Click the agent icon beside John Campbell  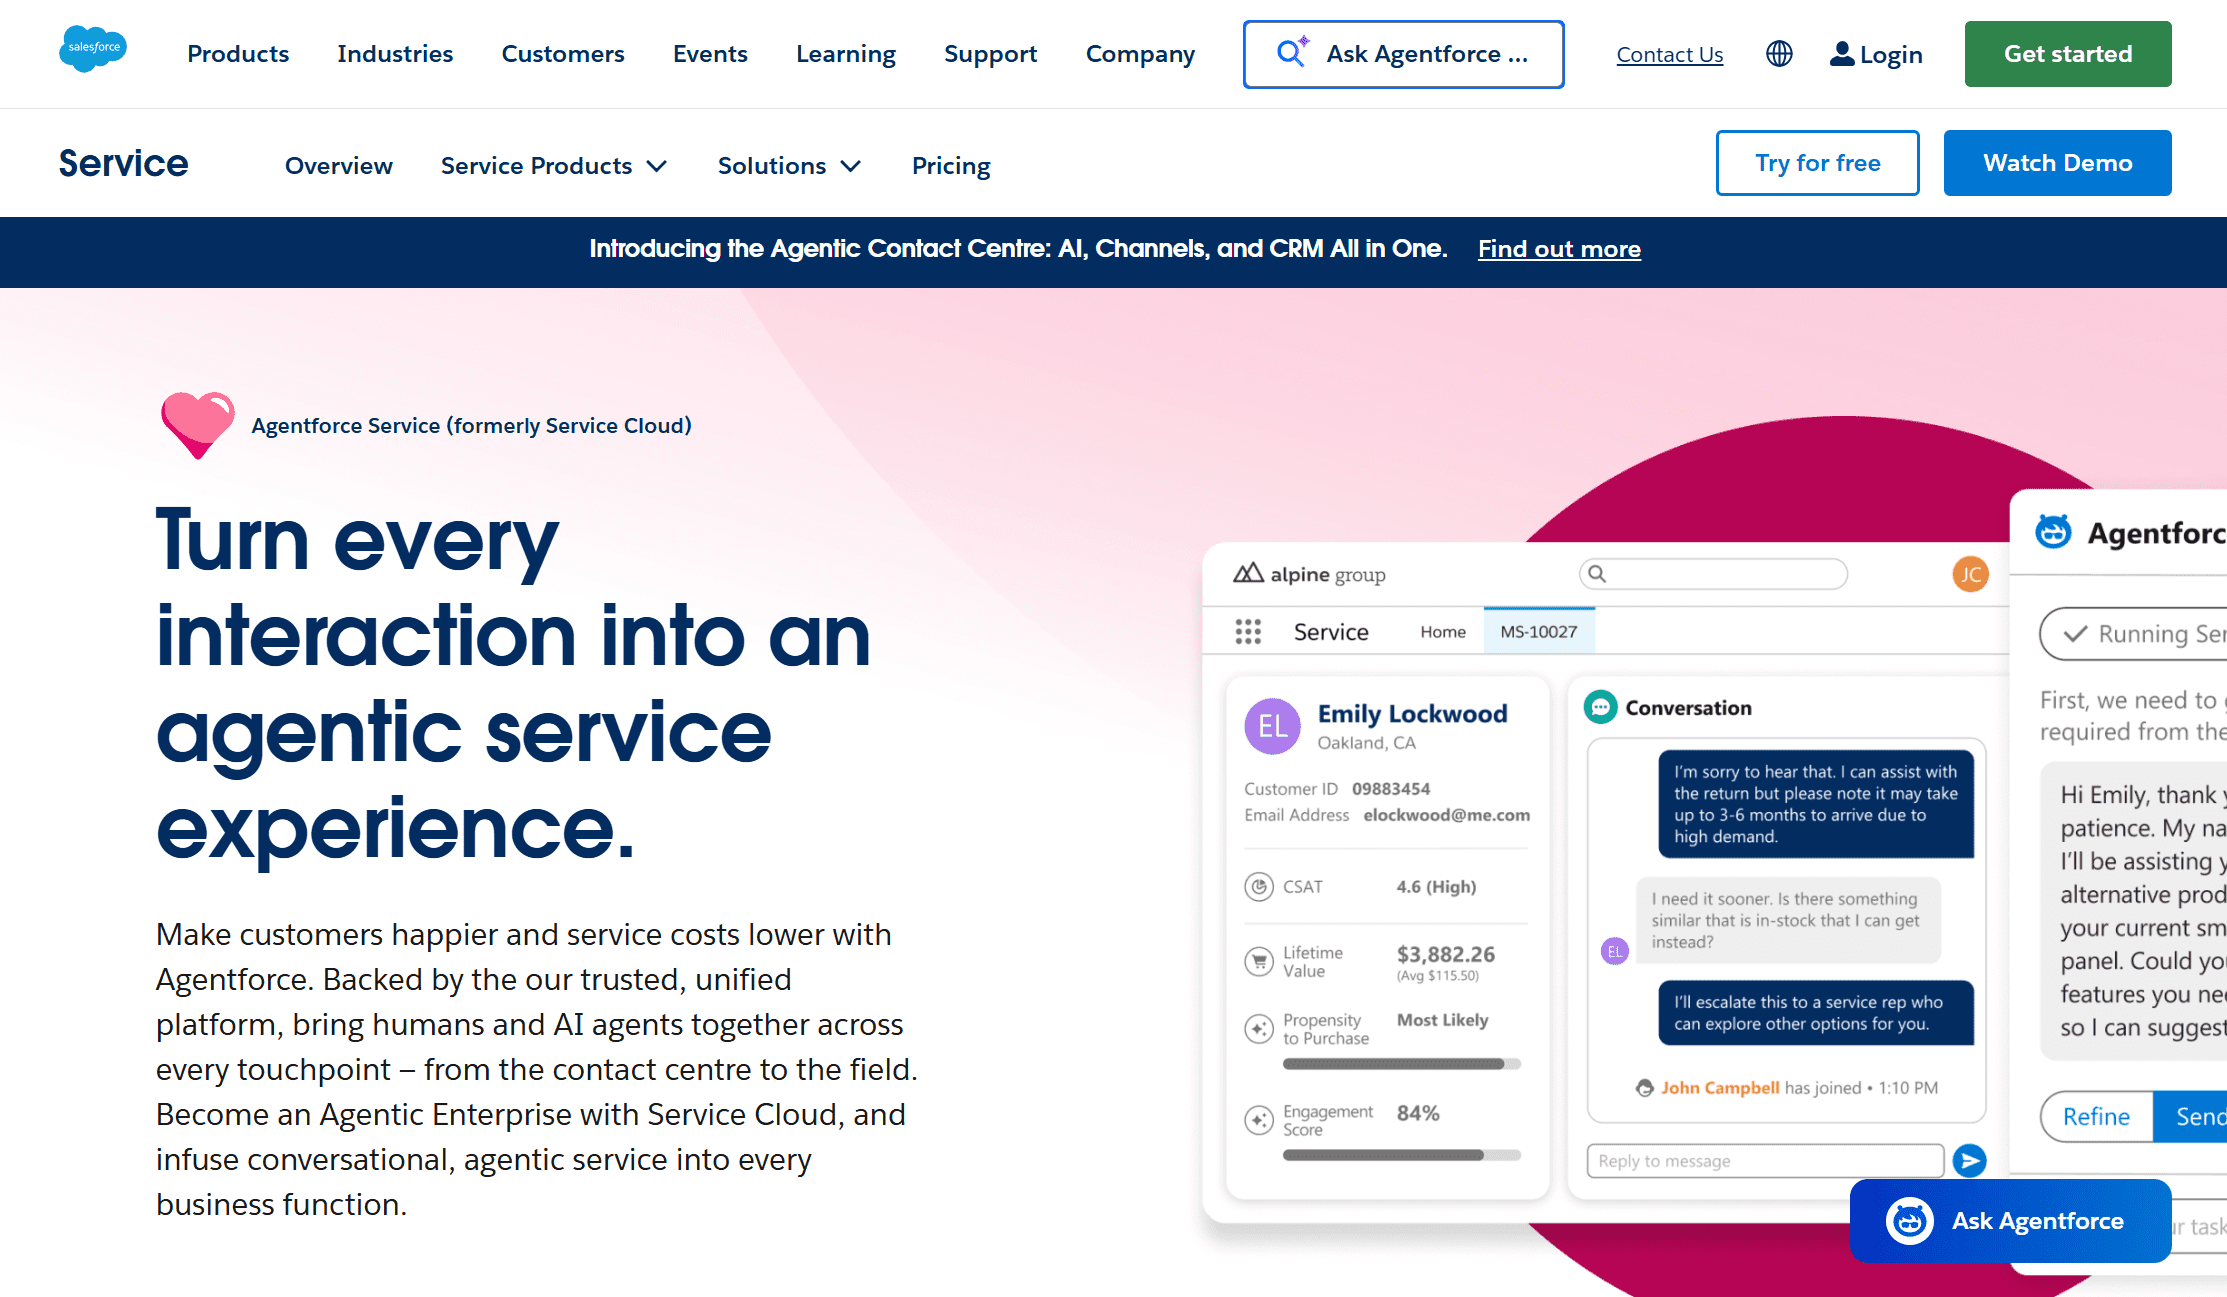pyautogui.click(x=1644, y=1088)
